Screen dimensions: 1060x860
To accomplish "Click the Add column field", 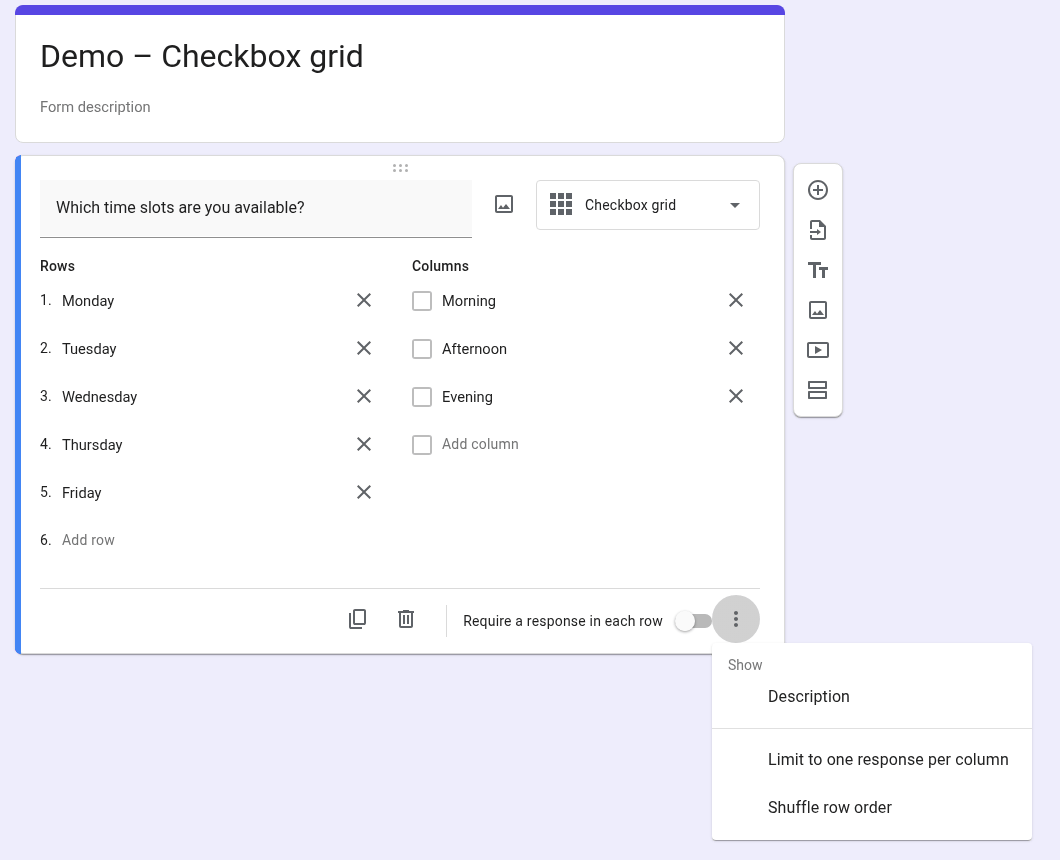I will pyautogui.click(x=480, y=444).
